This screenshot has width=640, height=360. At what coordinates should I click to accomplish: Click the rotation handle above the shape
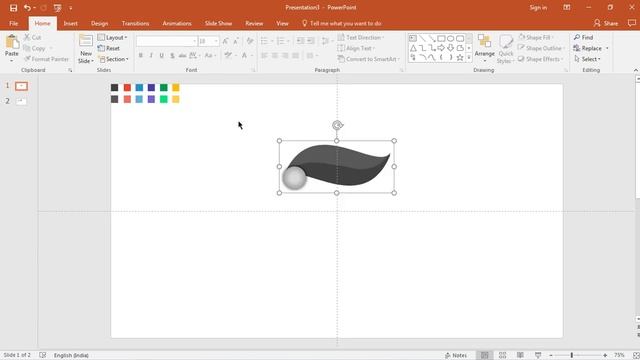click(337, 125)
